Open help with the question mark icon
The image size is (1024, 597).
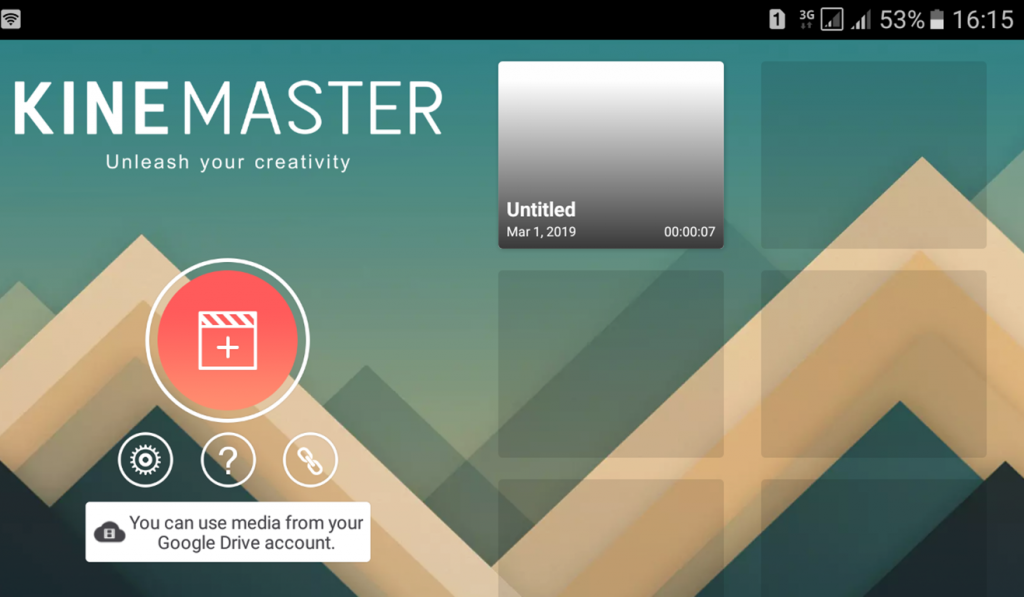pyautogui.click(x=228, y=460)
